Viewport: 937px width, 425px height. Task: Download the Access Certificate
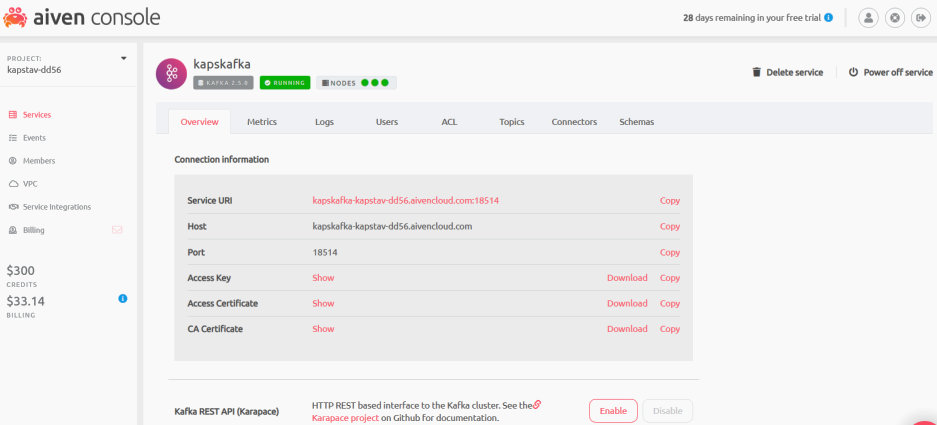point(627,304)
